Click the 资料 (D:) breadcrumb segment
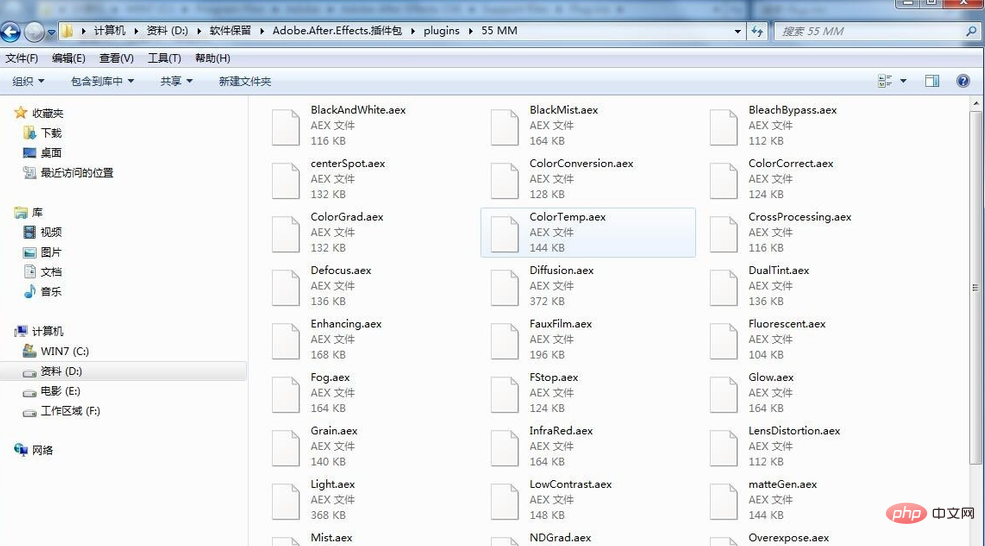Image resolution: width=985 pixels, height=546 pixels. pyautogui.click(x=167, y=31)
